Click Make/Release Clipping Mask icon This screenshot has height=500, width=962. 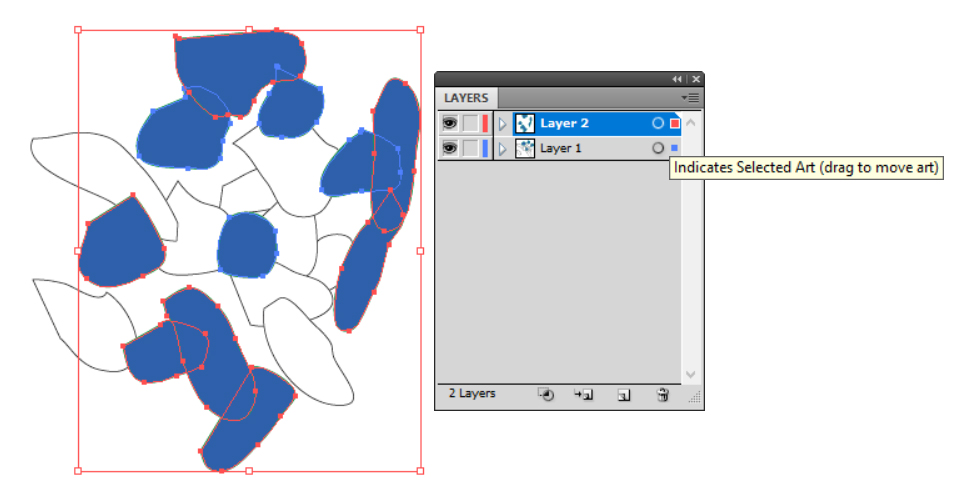tap(546, 394)
